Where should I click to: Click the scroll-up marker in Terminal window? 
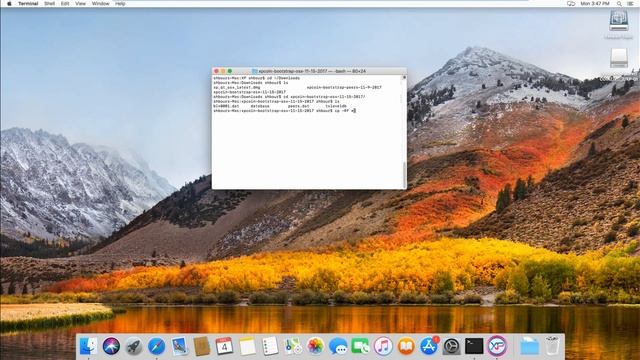point(404,77)
